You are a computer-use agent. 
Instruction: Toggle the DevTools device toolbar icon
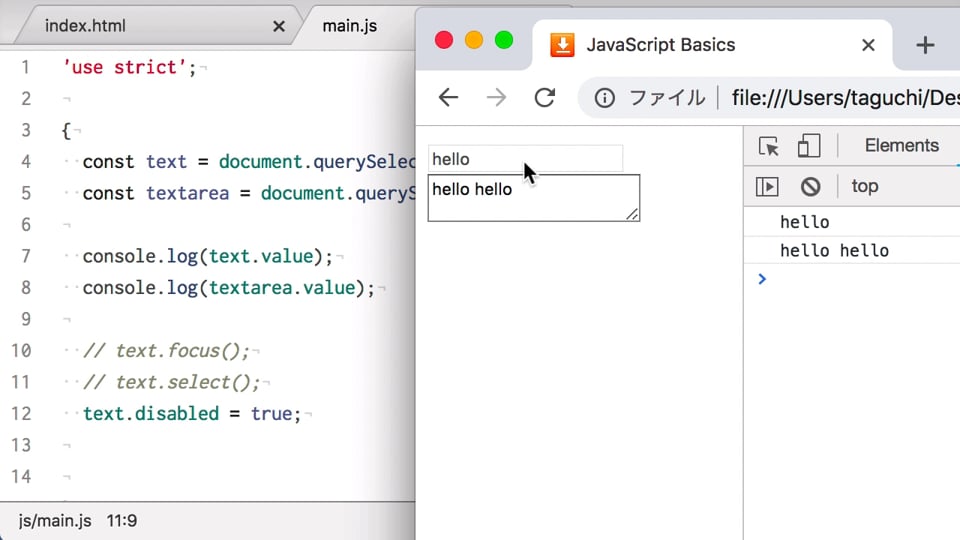pyautogui.click(x=808, y=146)
